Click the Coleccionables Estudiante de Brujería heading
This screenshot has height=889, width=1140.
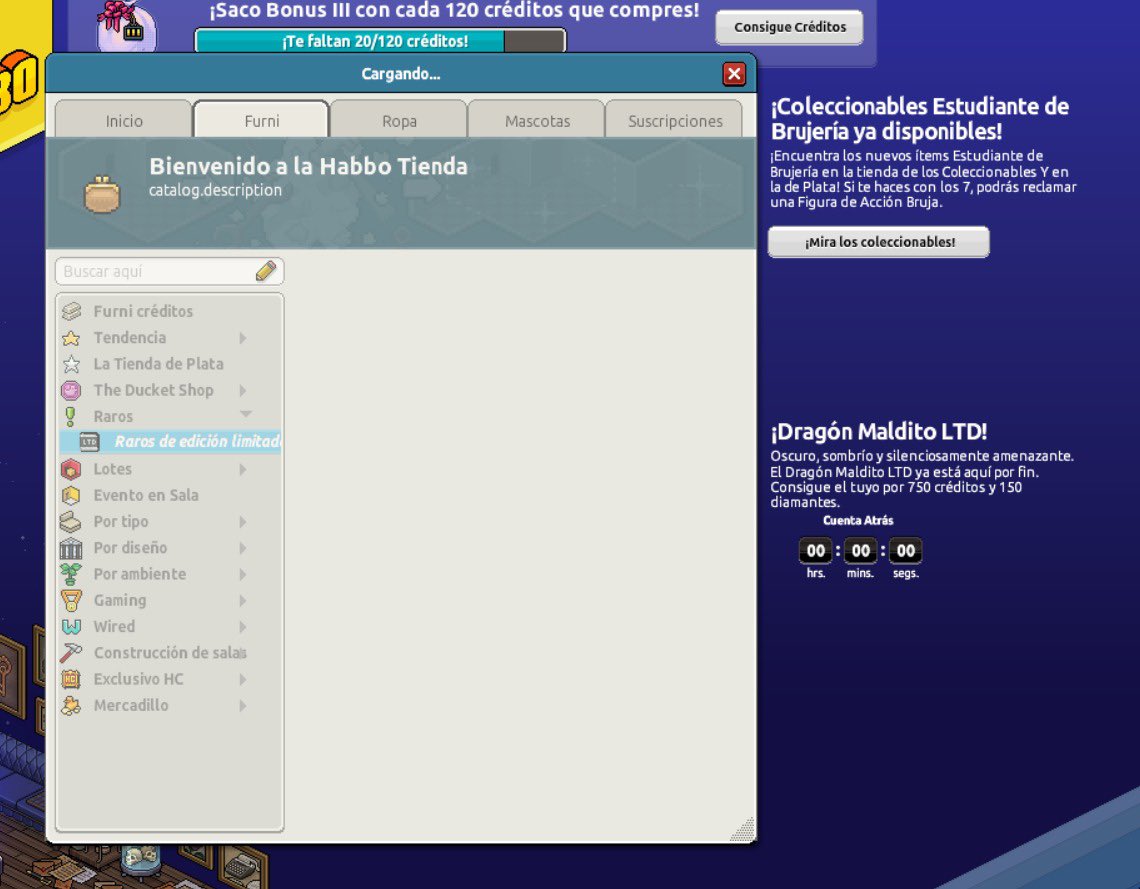coord(920,118)
